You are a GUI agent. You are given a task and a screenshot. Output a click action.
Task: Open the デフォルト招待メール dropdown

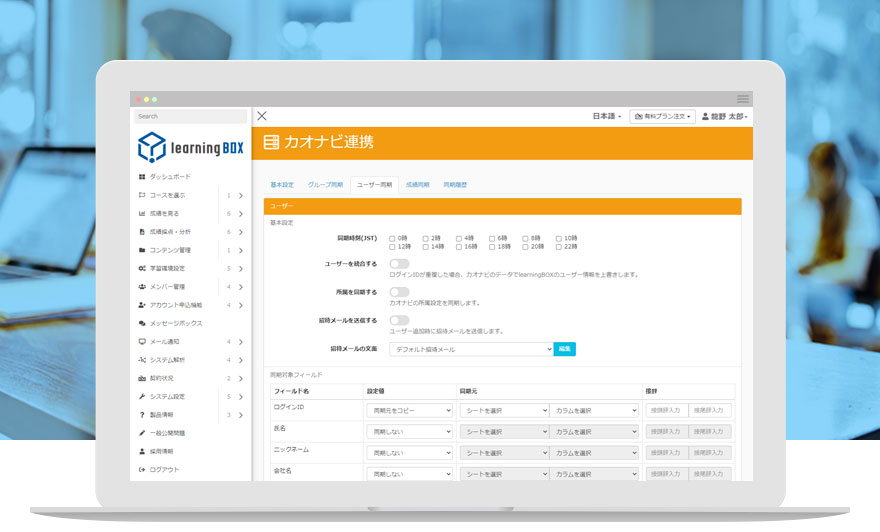(x=470, y=349)
